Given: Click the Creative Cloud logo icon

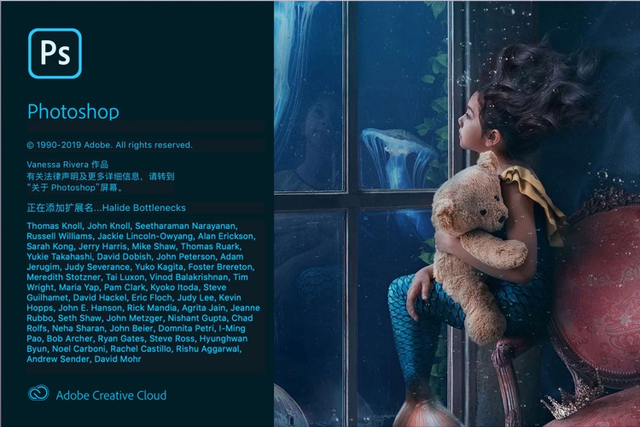Looking at the screenshot, I should 38,394.
